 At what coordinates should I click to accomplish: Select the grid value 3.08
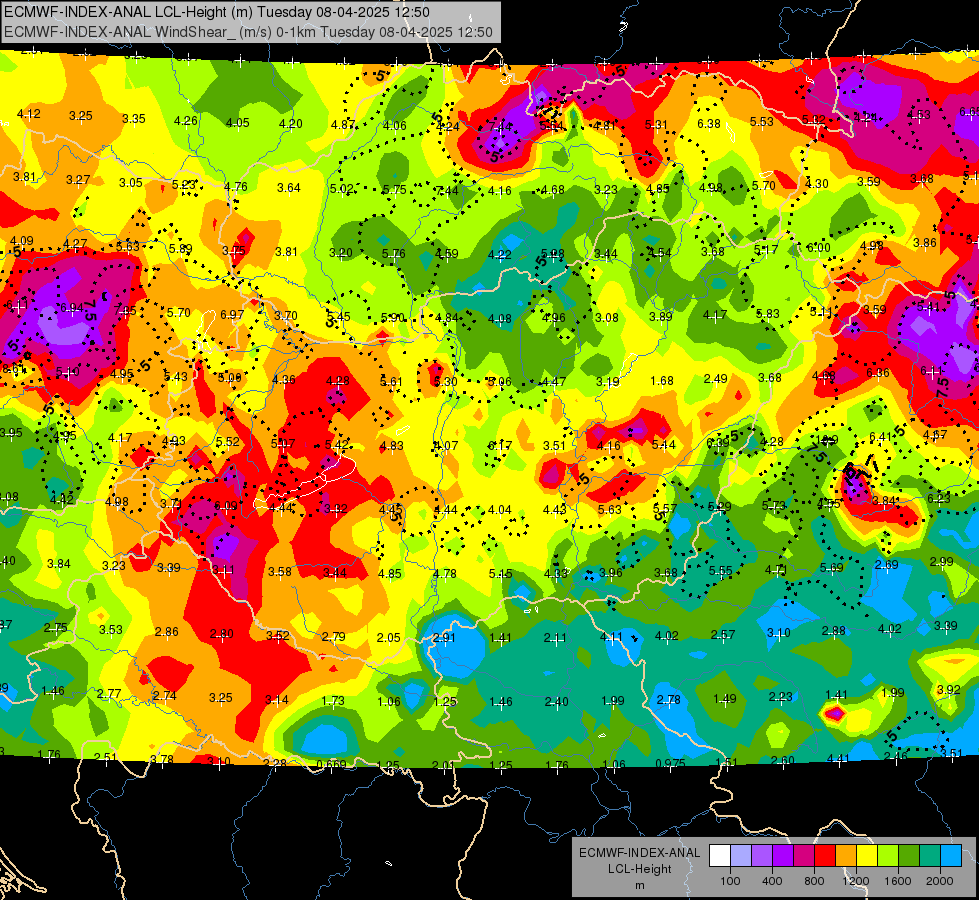[x=606, y=318]
